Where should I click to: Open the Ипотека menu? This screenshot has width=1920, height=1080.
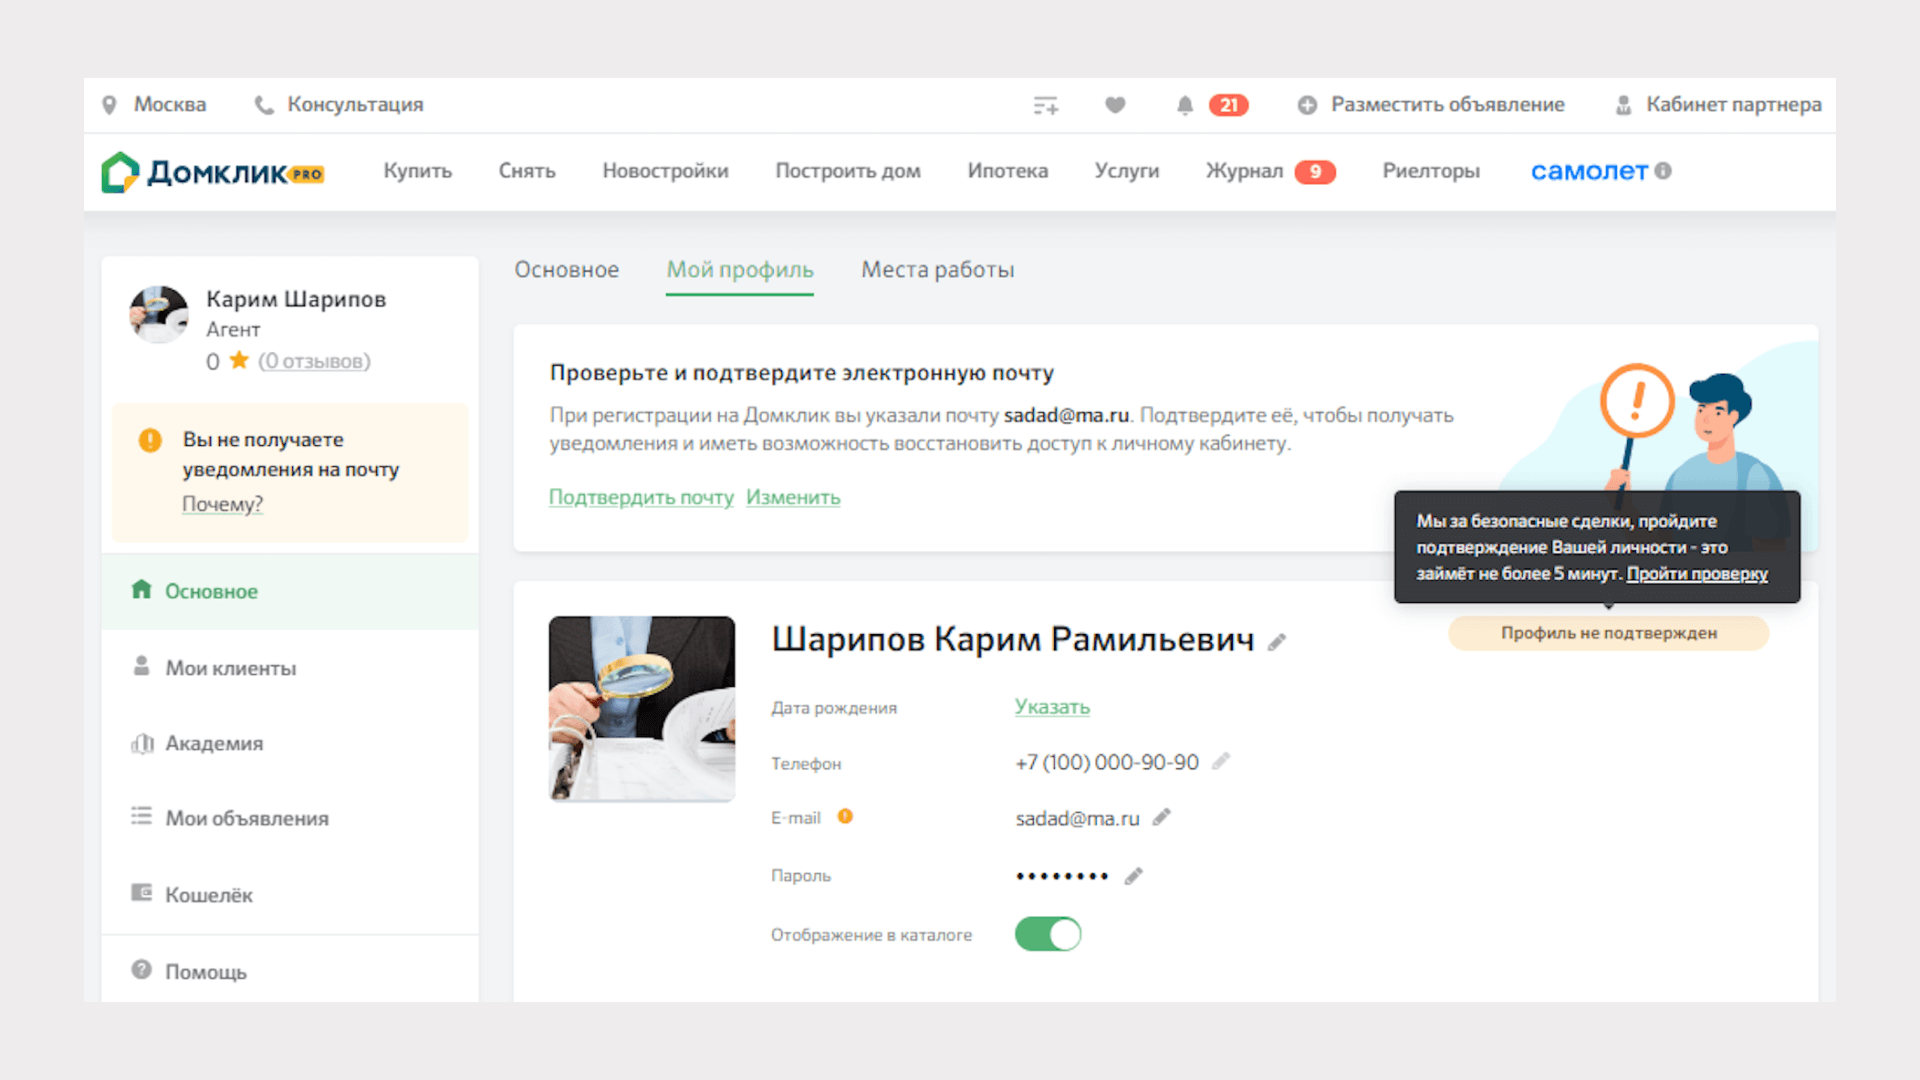click(x=1008, y=171)
